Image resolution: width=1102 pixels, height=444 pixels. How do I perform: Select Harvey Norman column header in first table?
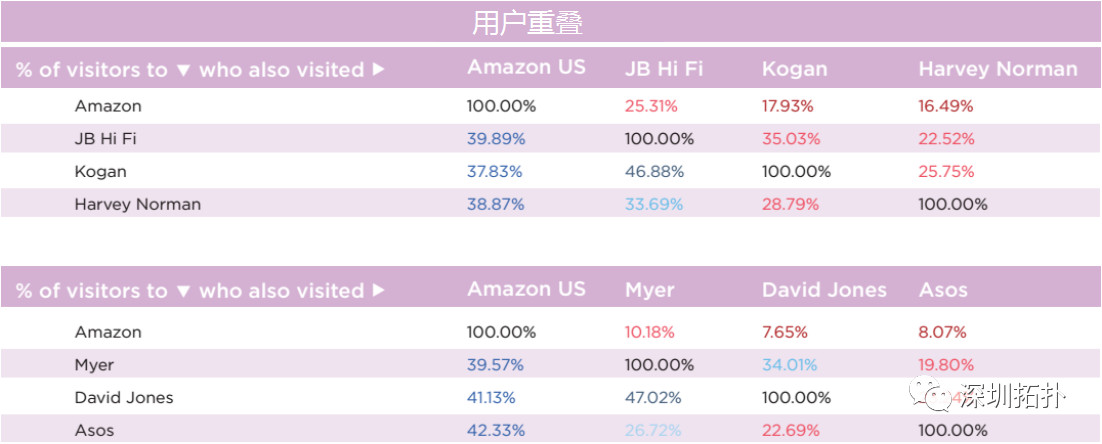[x=998, y=69]
